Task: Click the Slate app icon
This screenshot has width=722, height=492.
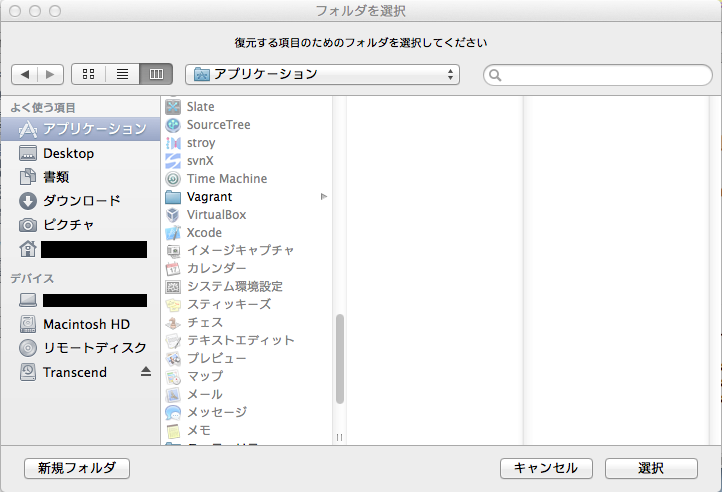Action: pyautogui.click(x=173, y=107)
